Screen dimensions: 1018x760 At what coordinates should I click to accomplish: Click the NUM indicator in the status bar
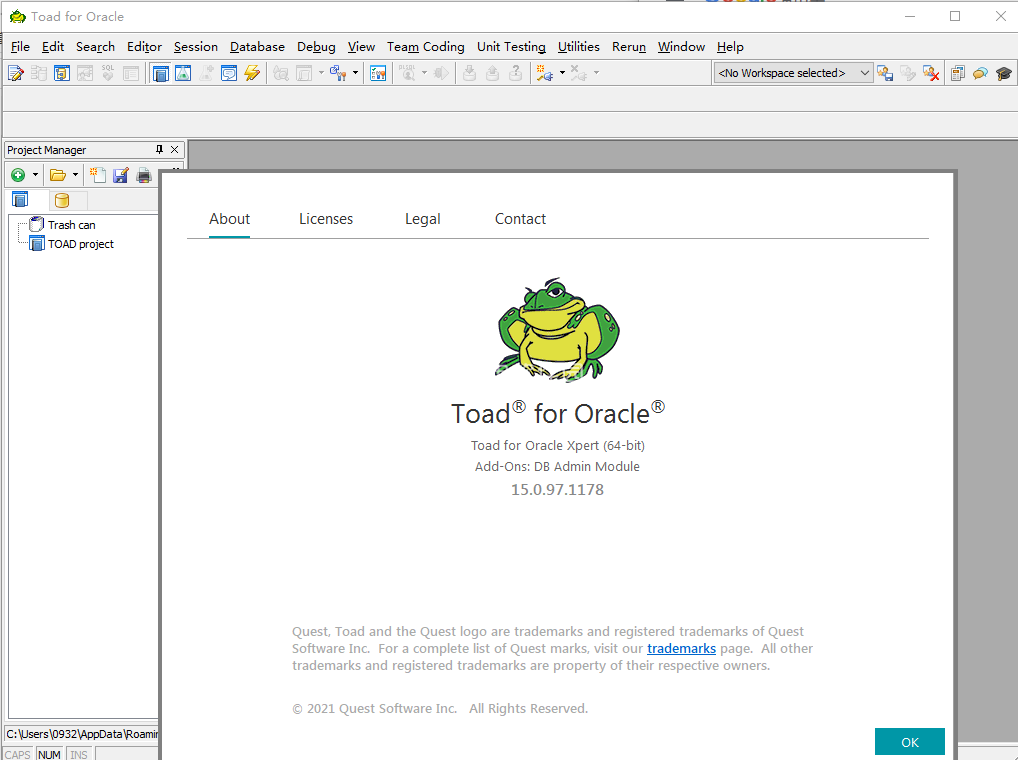tap(49, 754)
